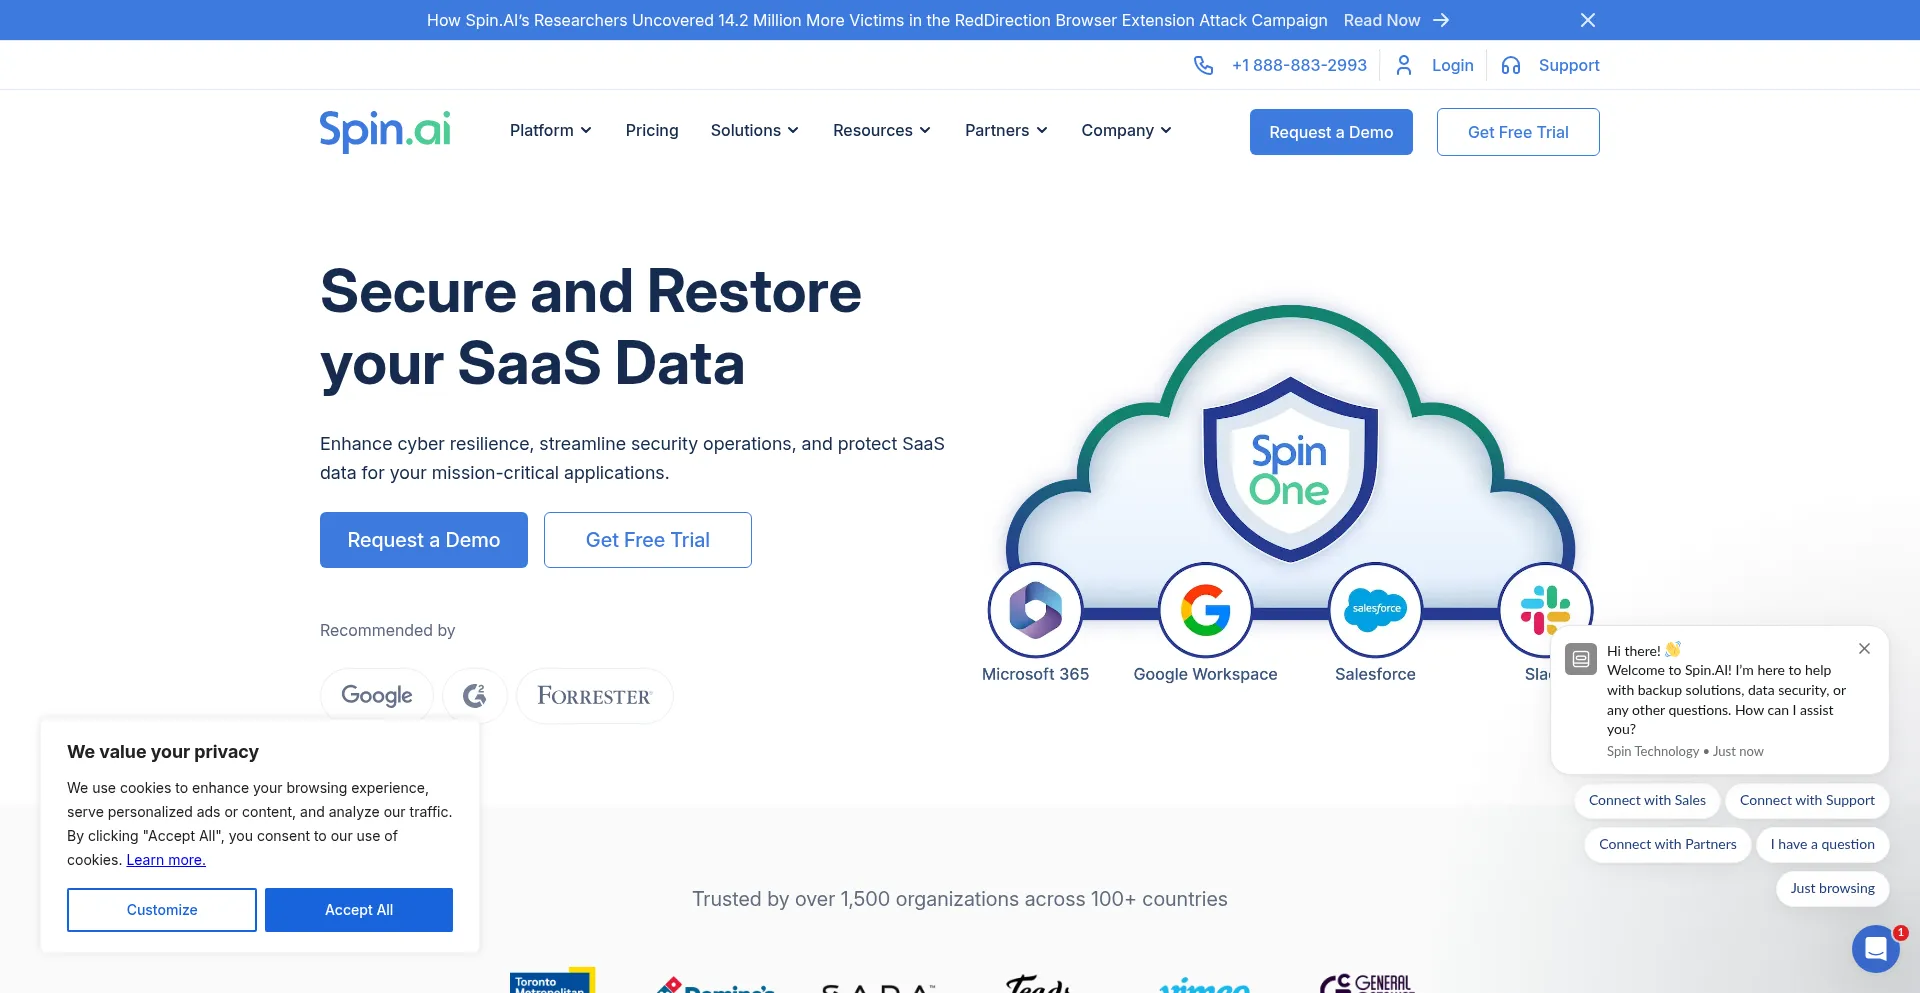
Task: Expand the Platform dropdown menu
Action: tap(550, 131)
